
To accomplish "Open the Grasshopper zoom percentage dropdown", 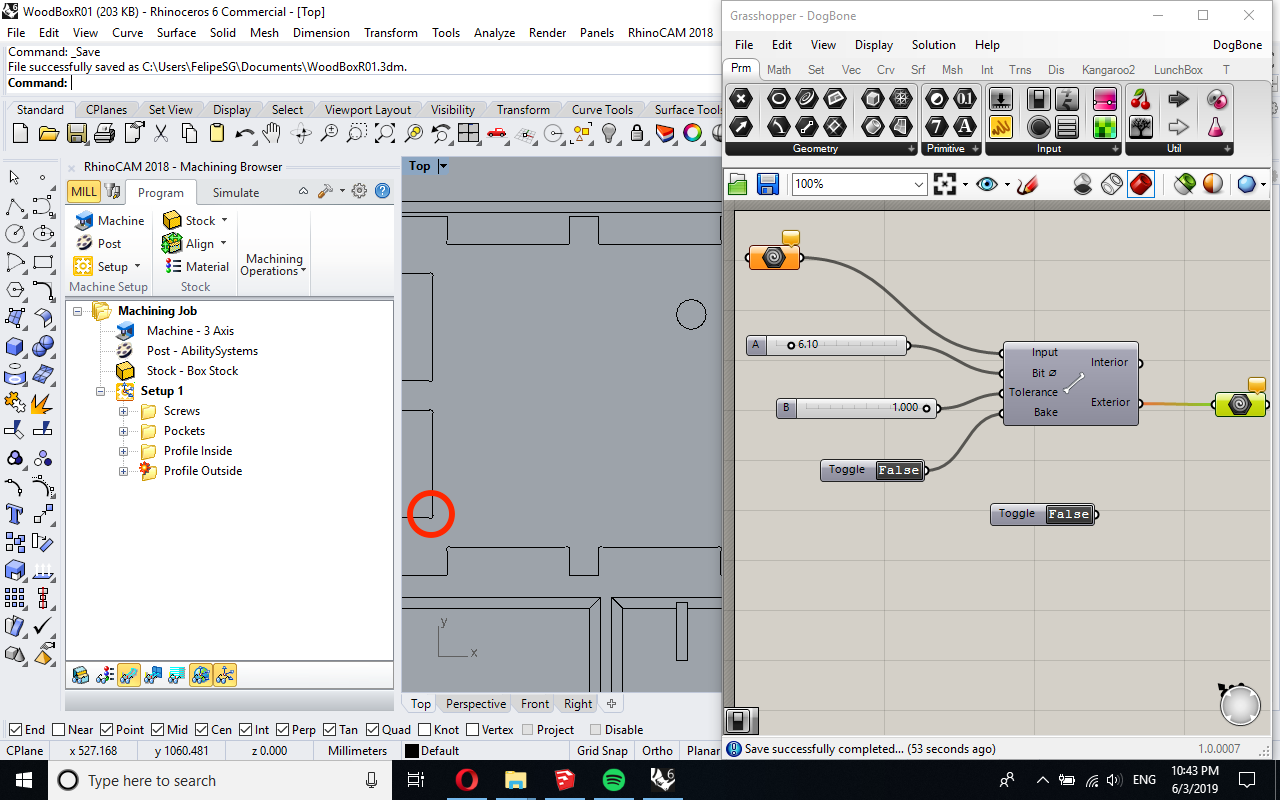I will [x=919, y=184].
